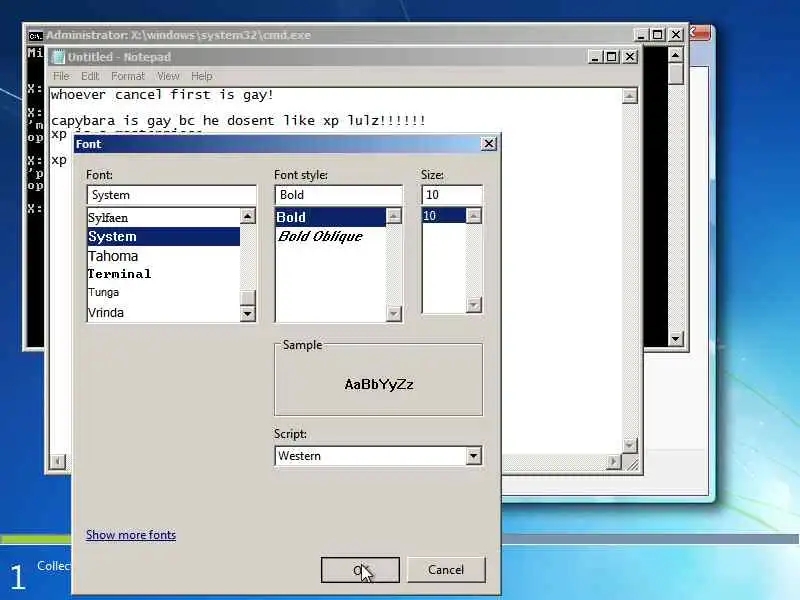Screen dimensions: 800x600
Task: Click Notepad vertical scroll up arrow
Action: [x=630, y=96]
